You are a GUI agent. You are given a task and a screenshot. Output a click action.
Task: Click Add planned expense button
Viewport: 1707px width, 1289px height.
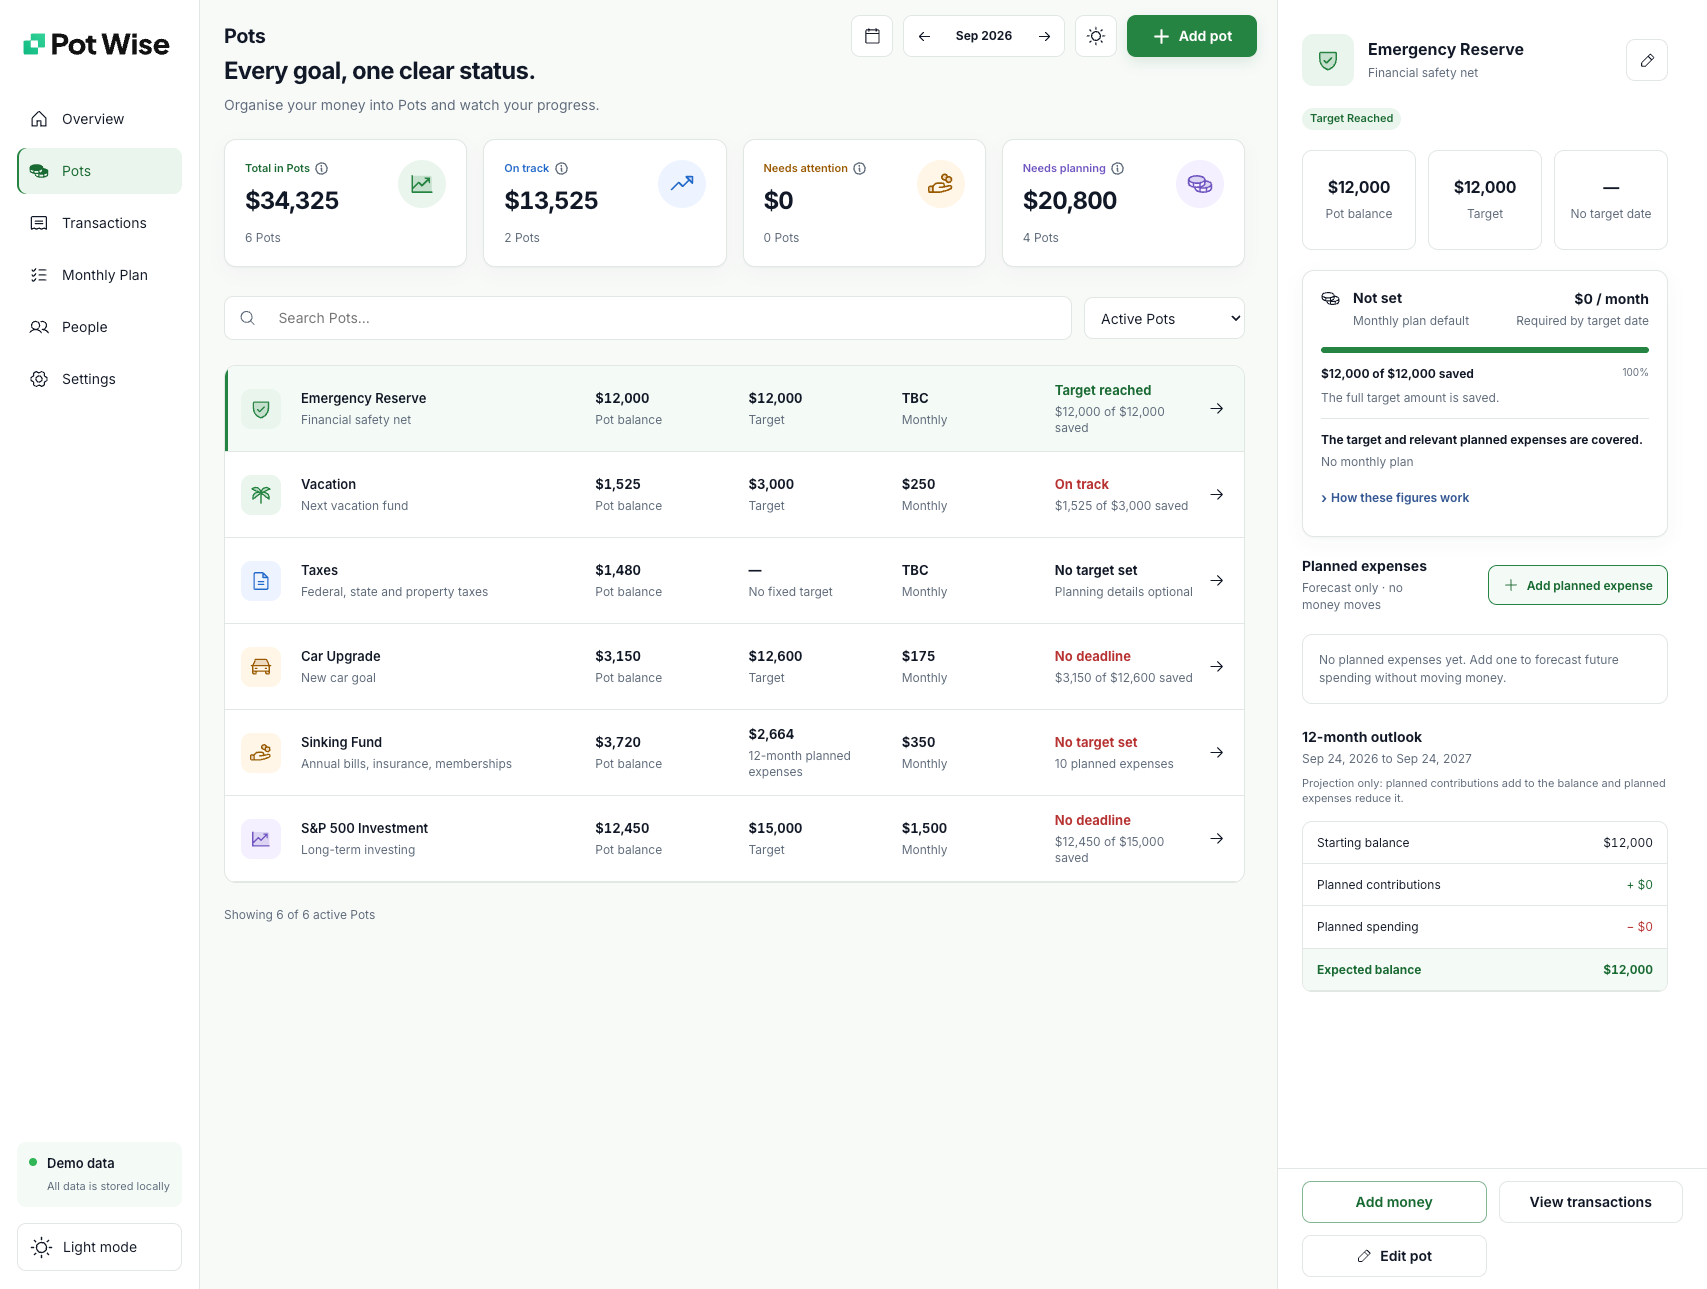pos(1578,585)
